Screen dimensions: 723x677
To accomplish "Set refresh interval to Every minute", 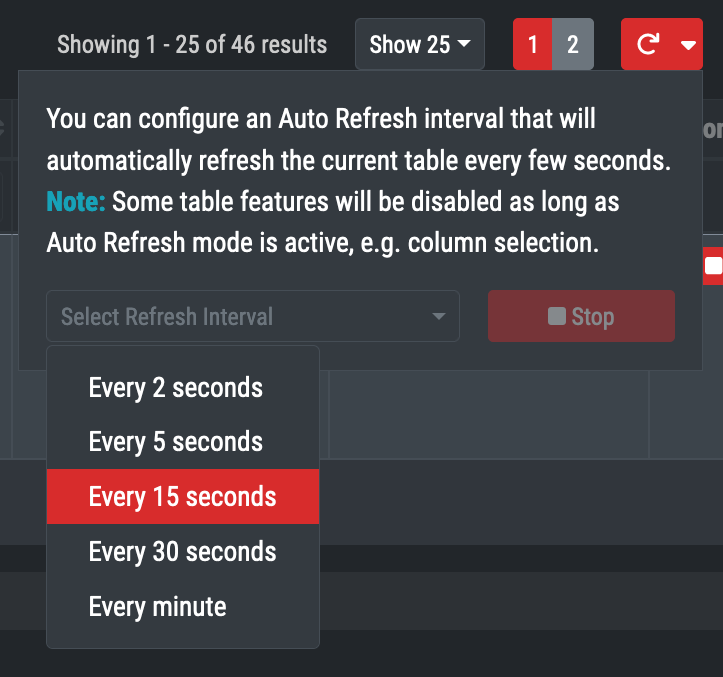I will tap(158, 607).
